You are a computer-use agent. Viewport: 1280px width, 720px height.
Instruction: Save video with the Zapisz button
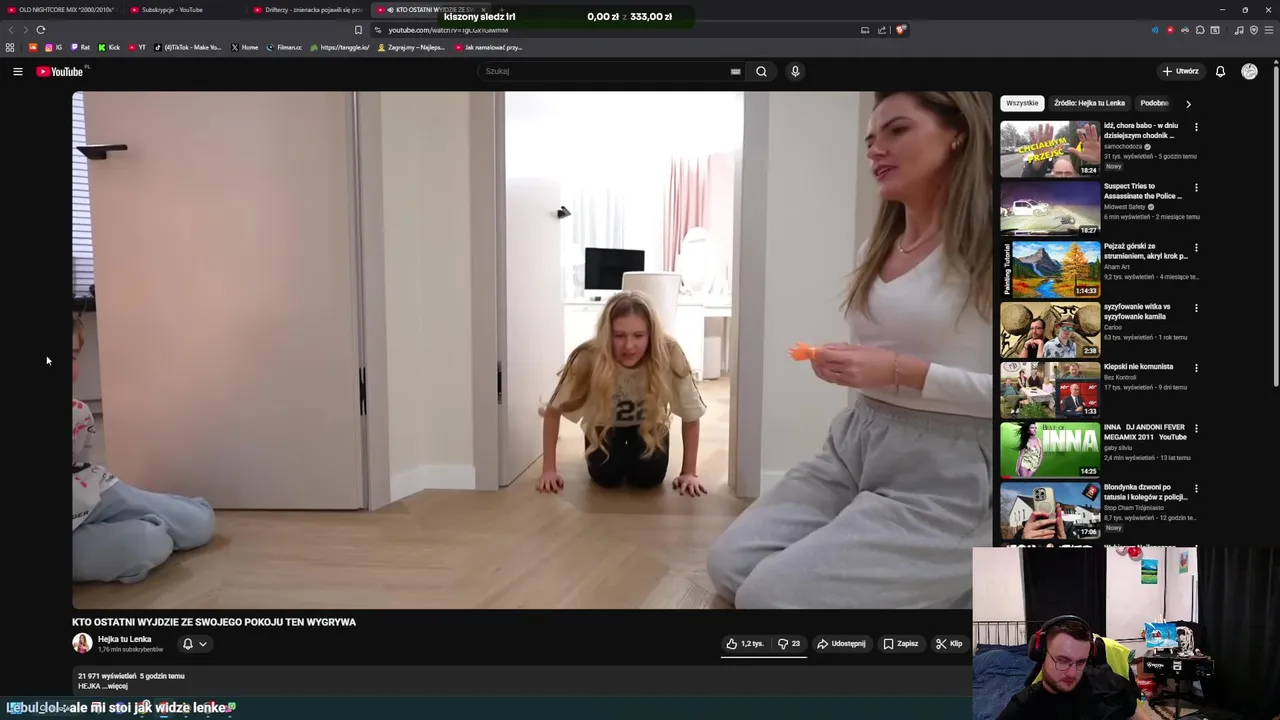(x=901, y=644)
